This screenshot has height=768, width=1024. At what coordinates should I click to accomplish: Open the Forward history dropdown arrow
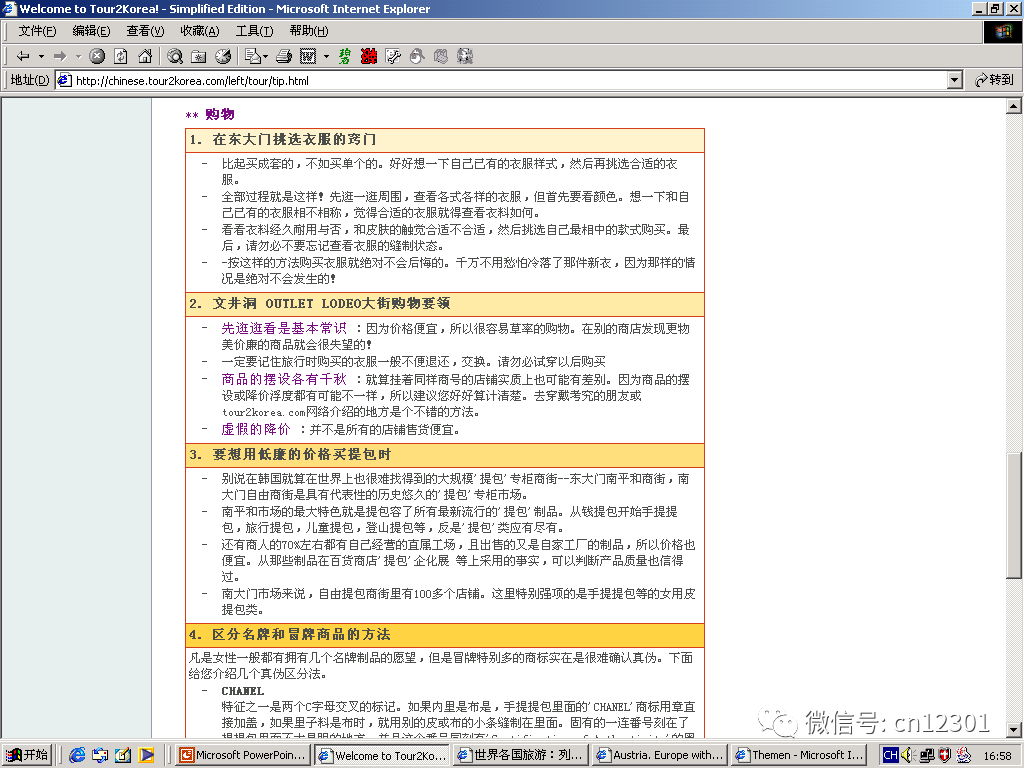pos(78,56)
